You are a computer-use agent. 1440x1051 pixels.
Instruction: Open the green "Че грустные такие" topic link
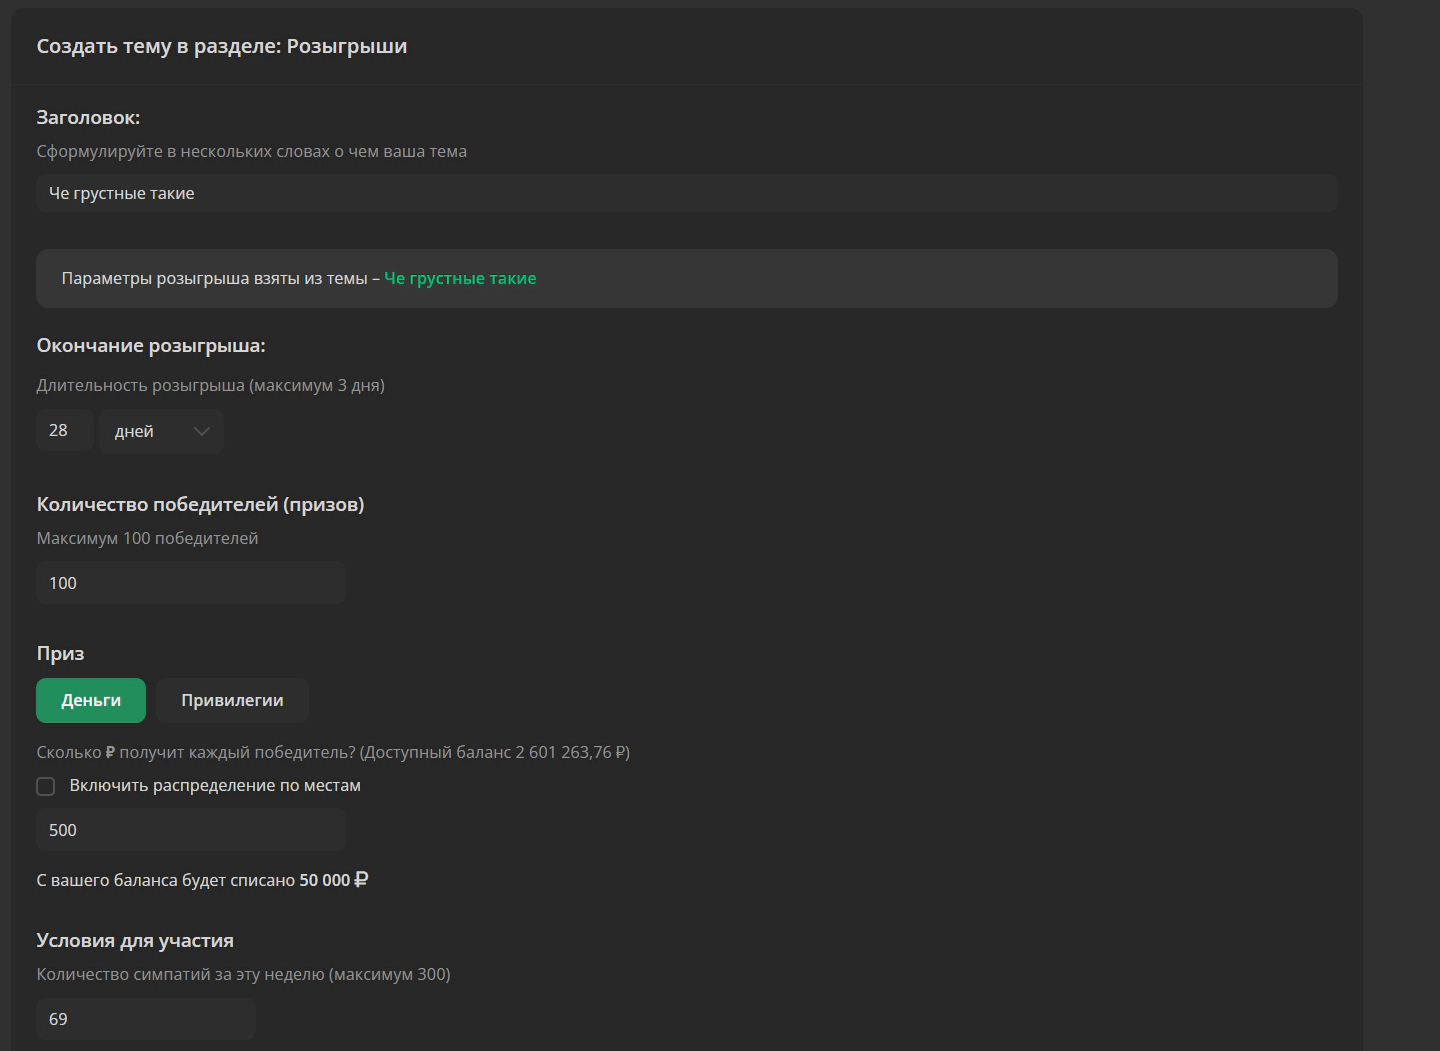click(x=460, y=278)
